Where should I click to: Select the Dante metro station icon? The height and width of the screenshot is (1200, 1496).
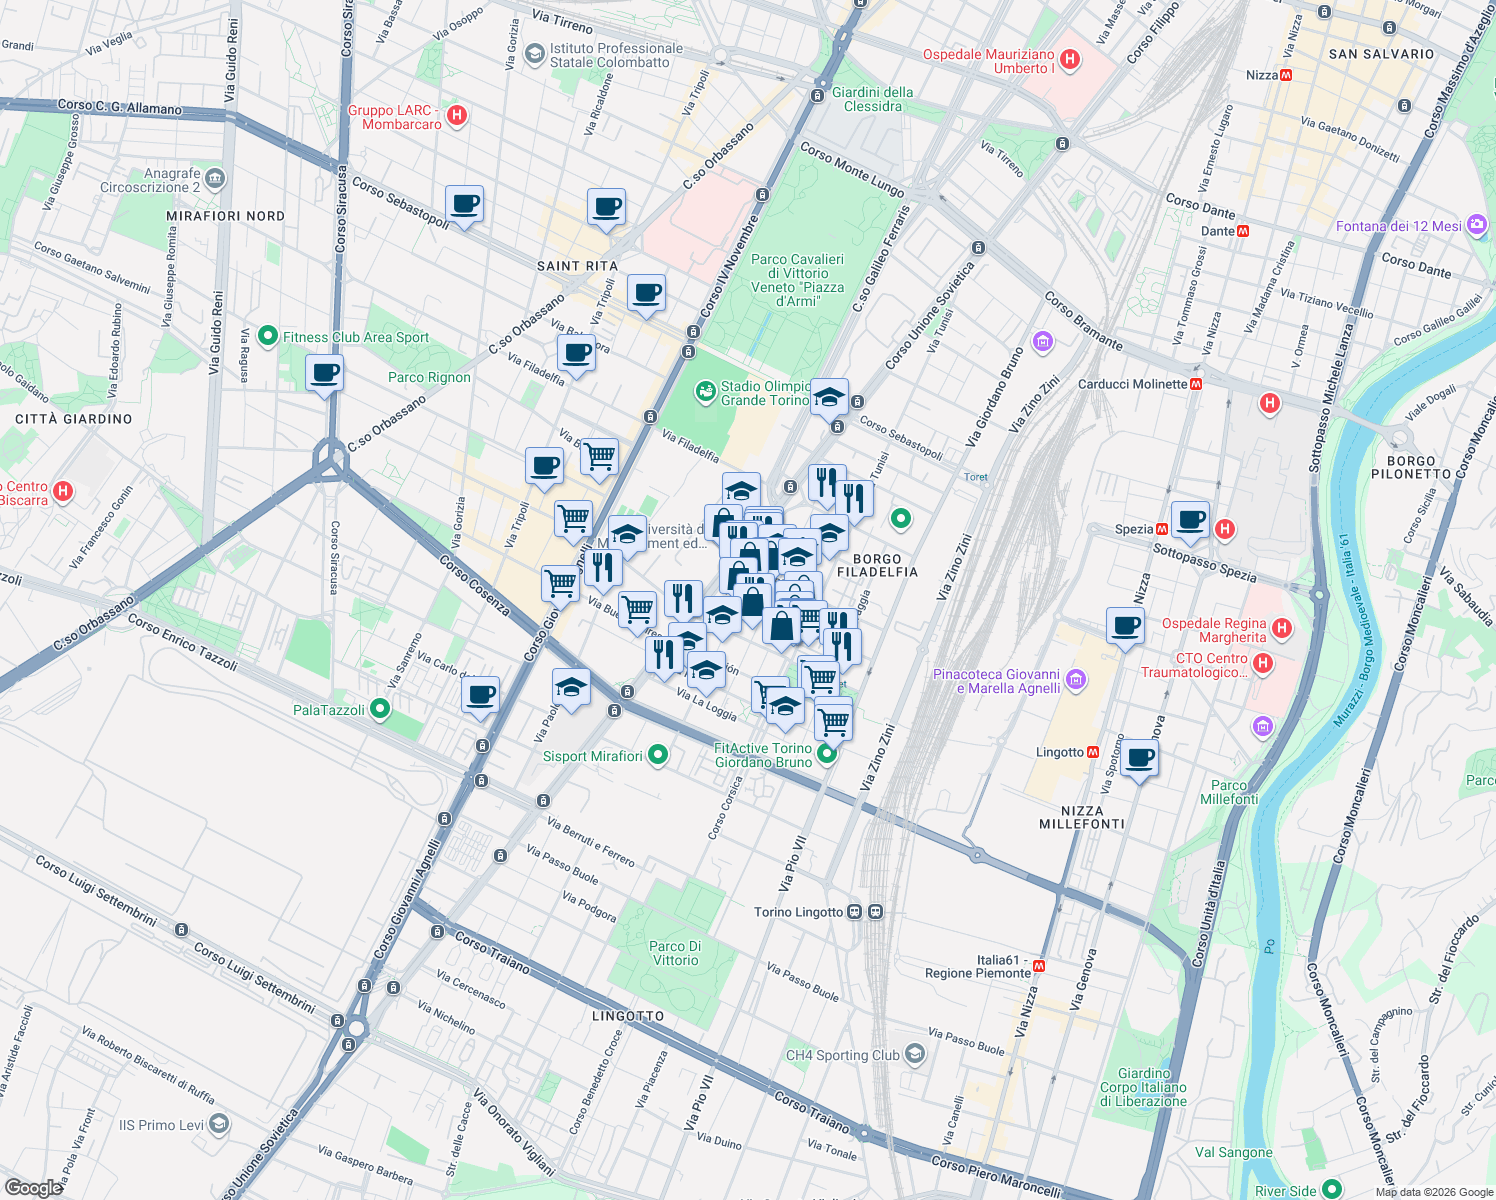click(1243, 231)
